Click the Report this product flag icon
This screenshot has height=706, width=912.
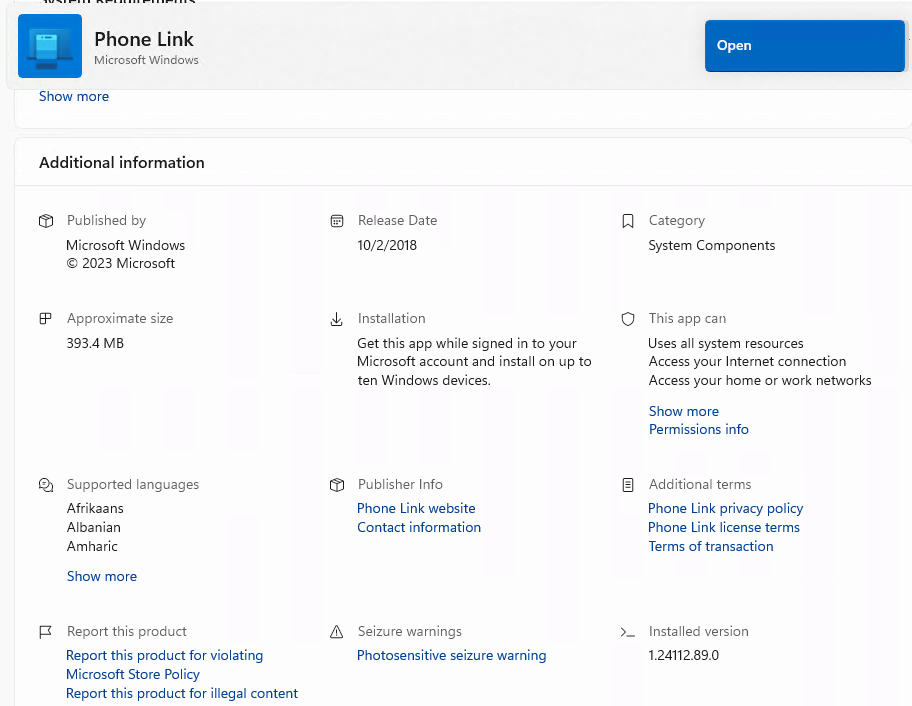point(45,632)
